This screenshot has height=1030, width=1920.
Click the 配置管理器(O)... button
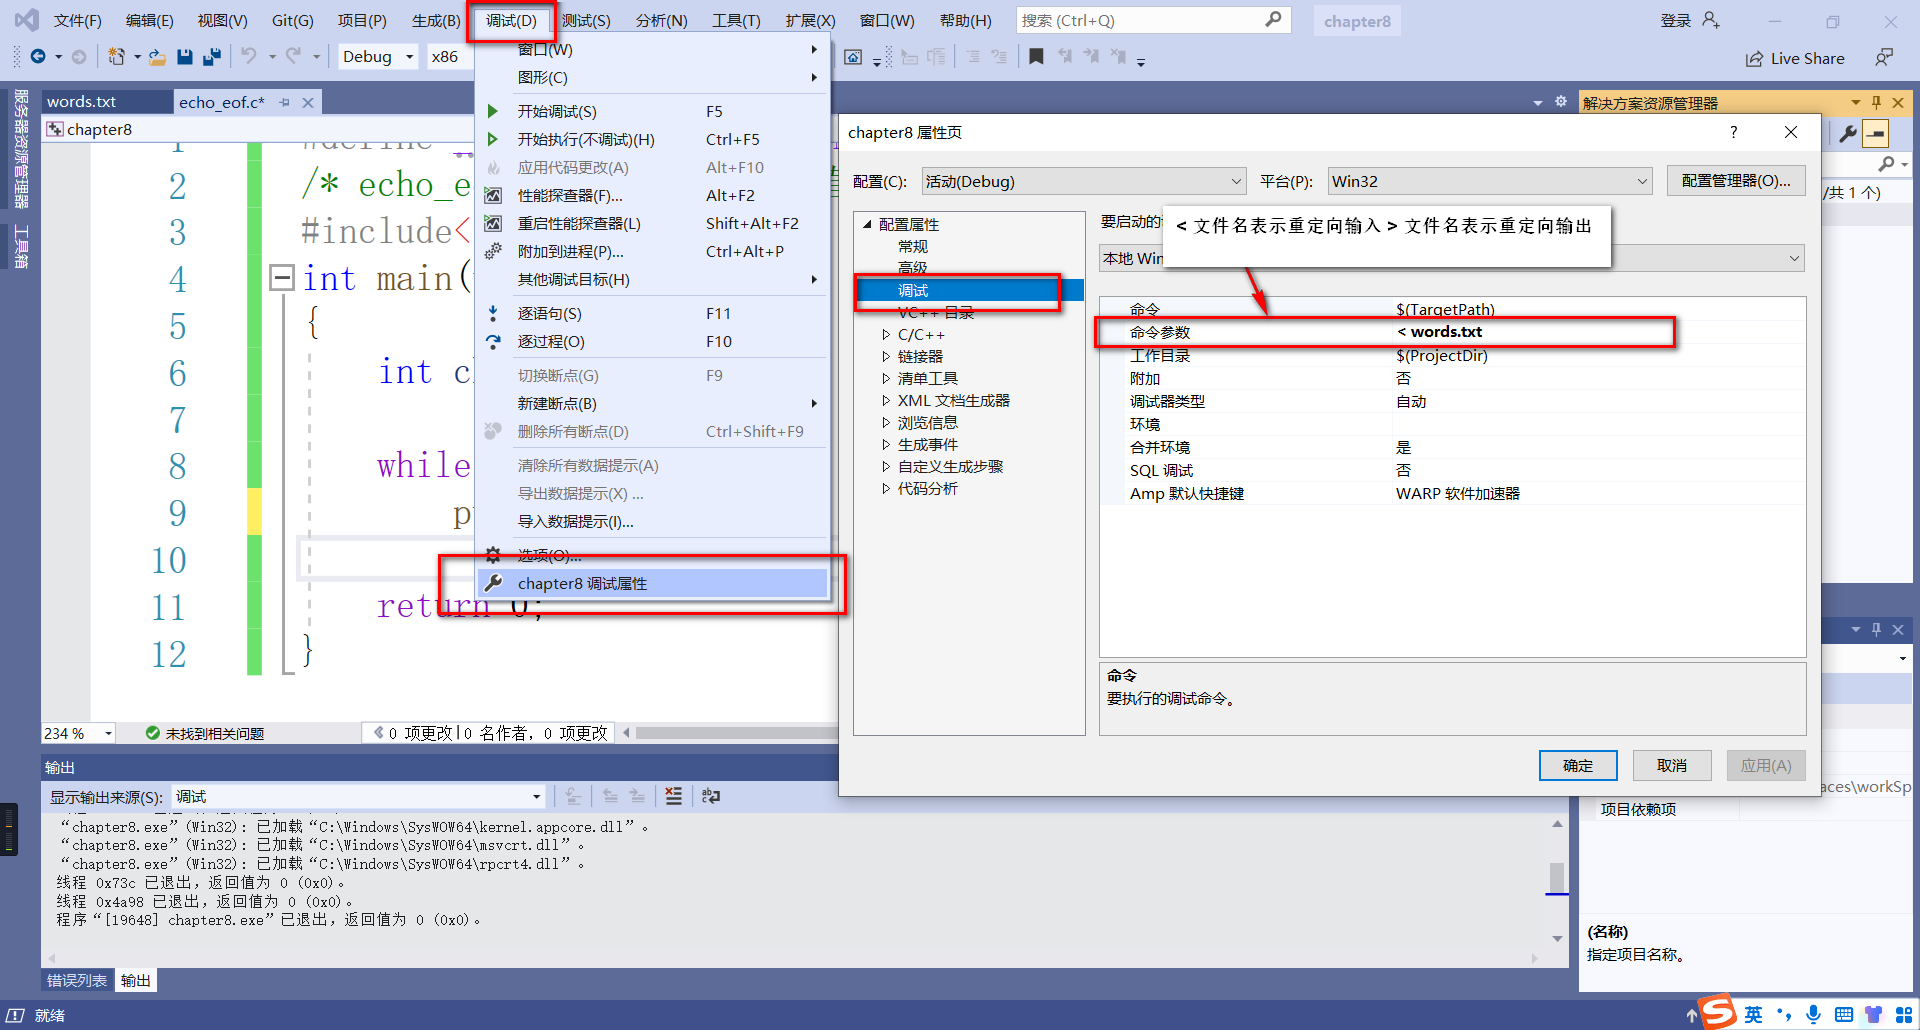click(1736, 181)
